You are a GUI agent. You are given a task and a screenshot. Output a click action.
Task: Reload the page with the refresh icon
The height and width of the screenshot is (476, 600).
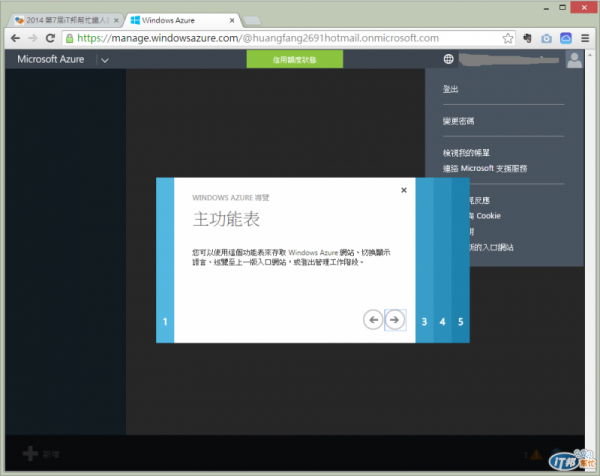[x=50, y=38]
